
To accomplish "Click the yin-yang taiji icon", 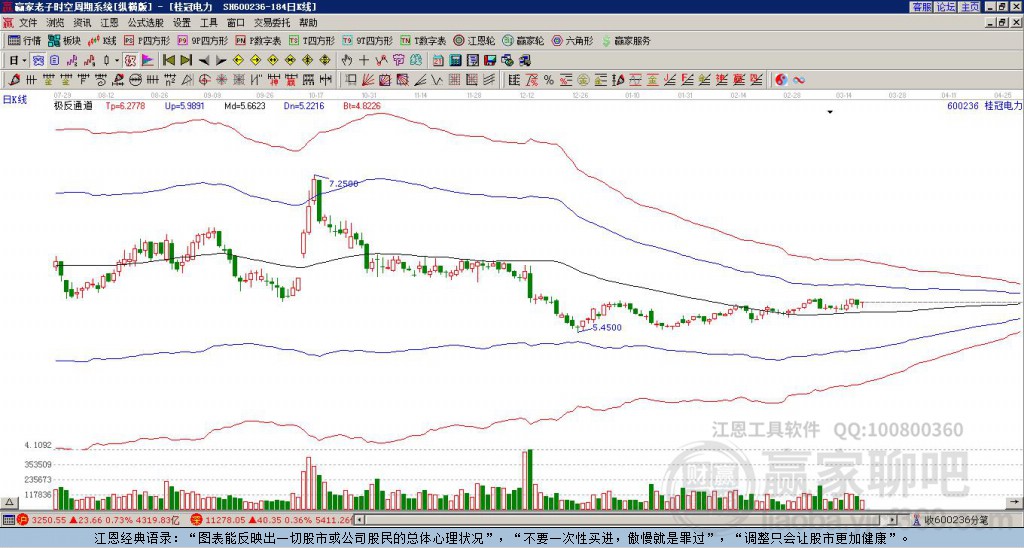I will pyautogui.click(x=781, y=80).
